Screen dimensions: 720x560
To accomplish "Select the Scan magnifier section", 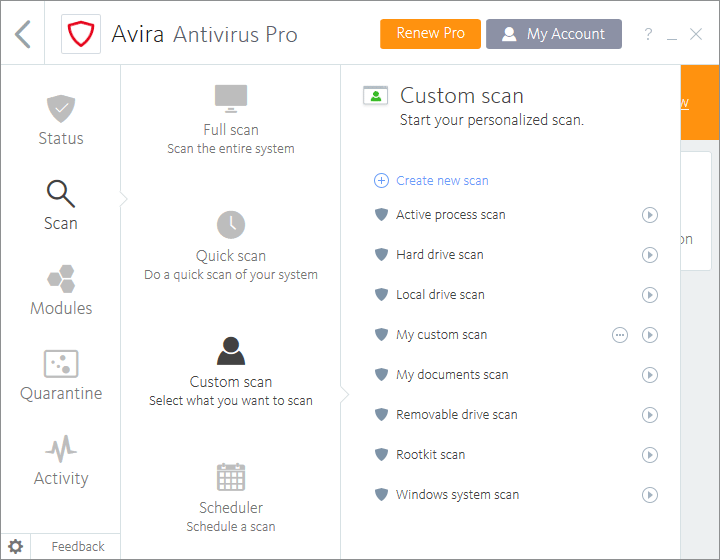I will pyautogui.click(x=61, y=205).
